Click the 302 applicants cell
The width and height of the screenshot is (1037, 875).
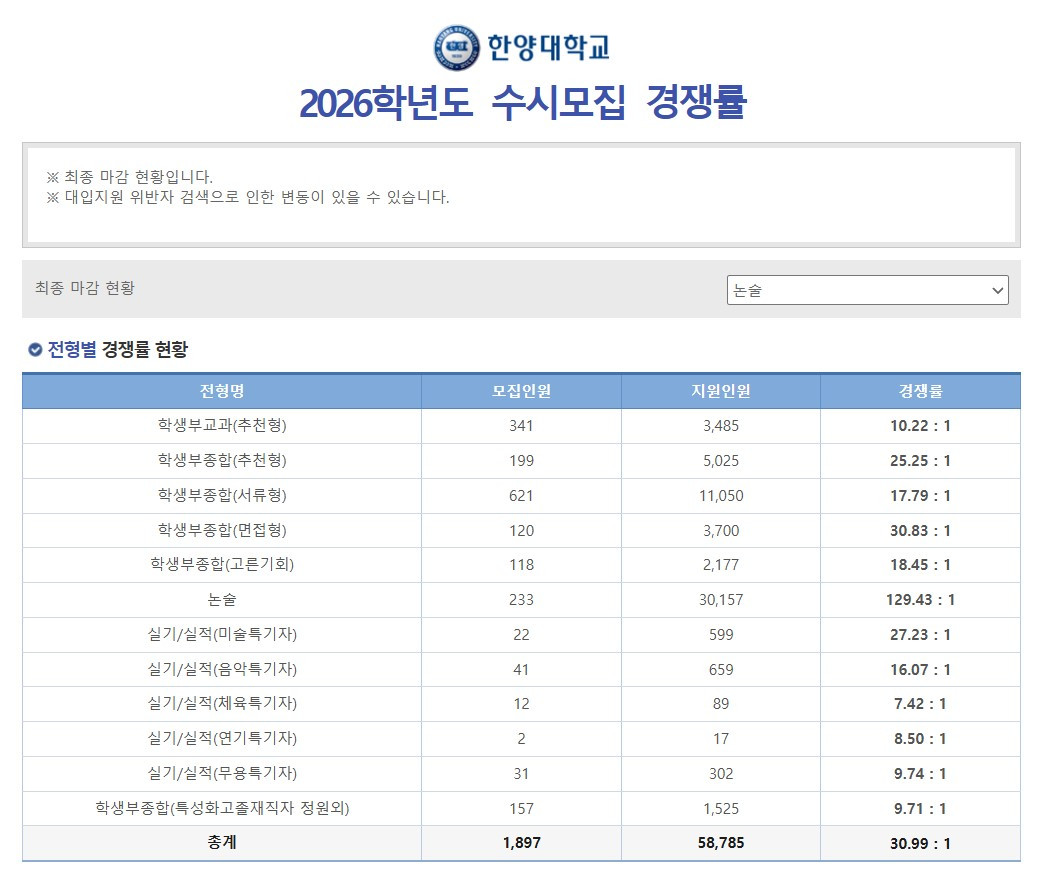tap(721, 774)
